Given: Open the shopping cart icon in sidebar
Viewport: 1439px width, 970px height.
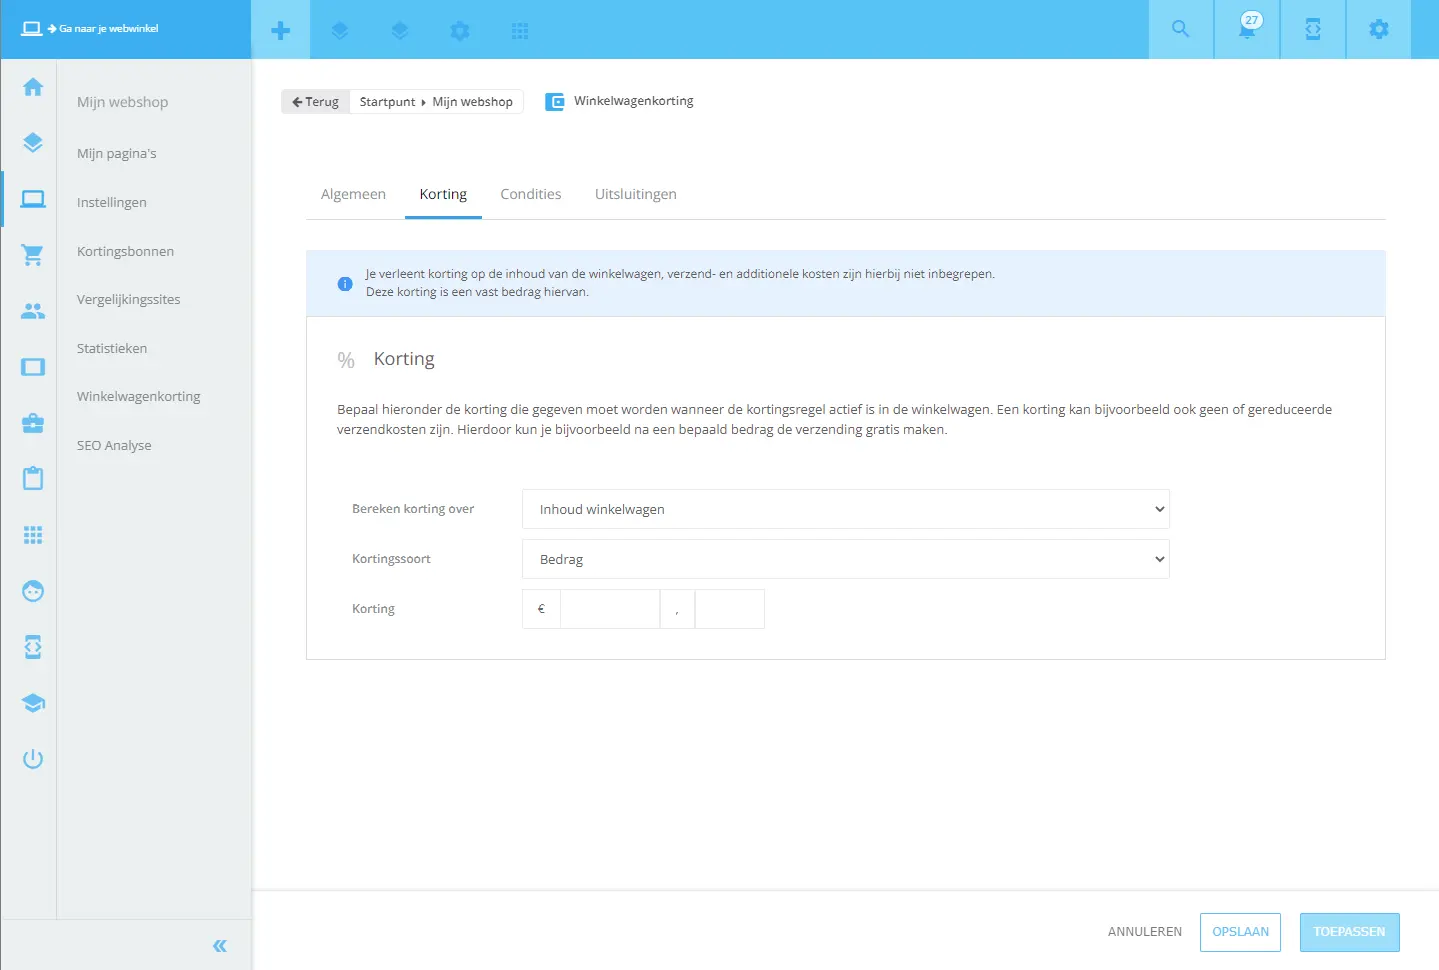Looking at the screenshot, I should (33, 255).
